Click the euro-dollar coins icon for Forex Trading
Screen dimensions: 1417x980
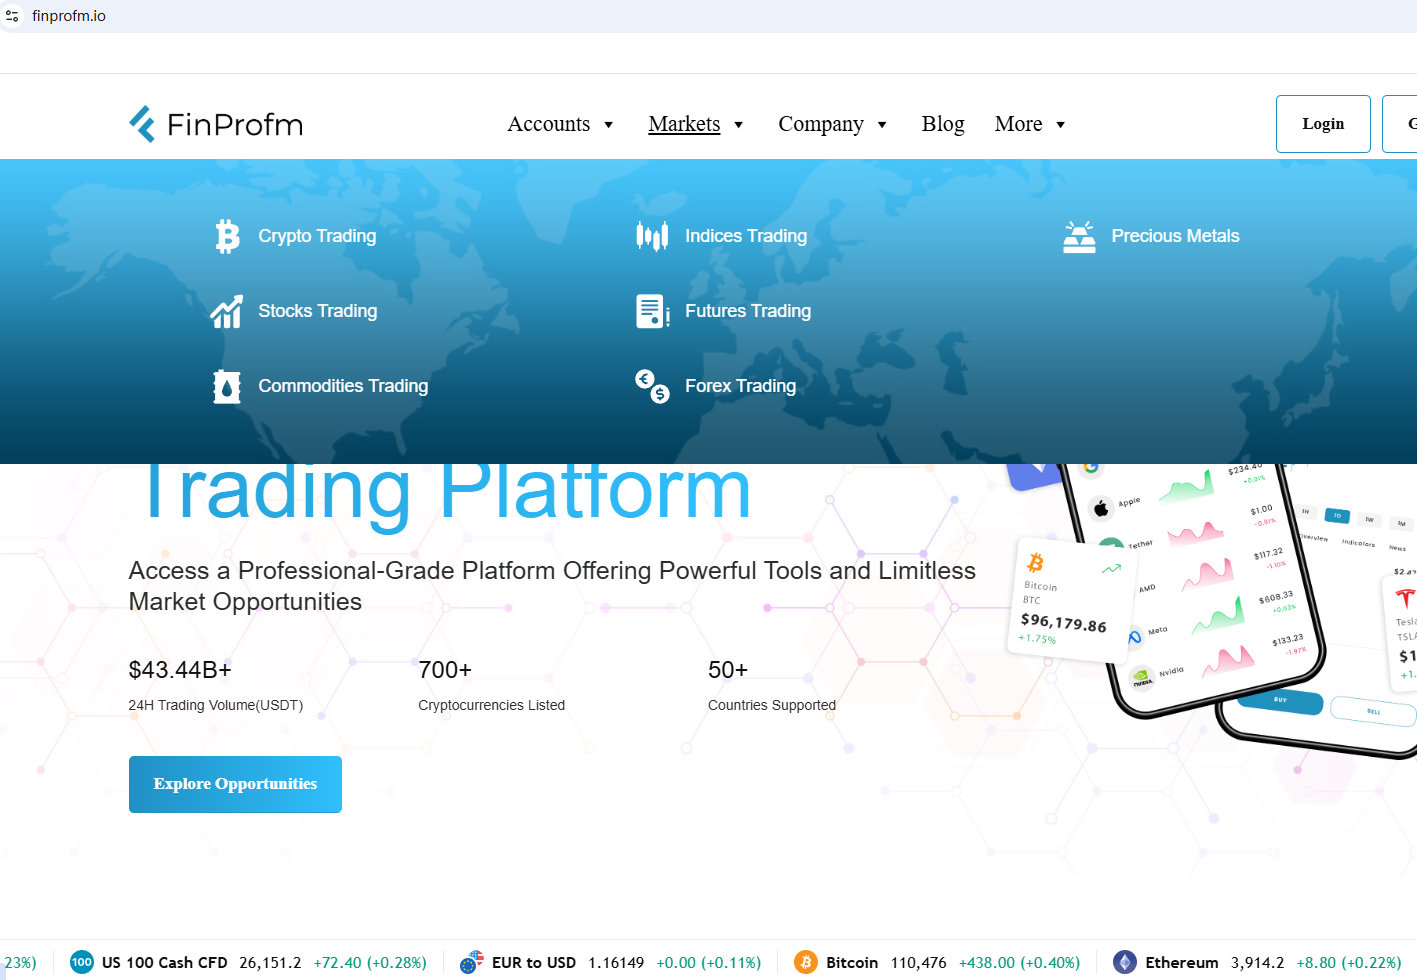coord(652,386)
